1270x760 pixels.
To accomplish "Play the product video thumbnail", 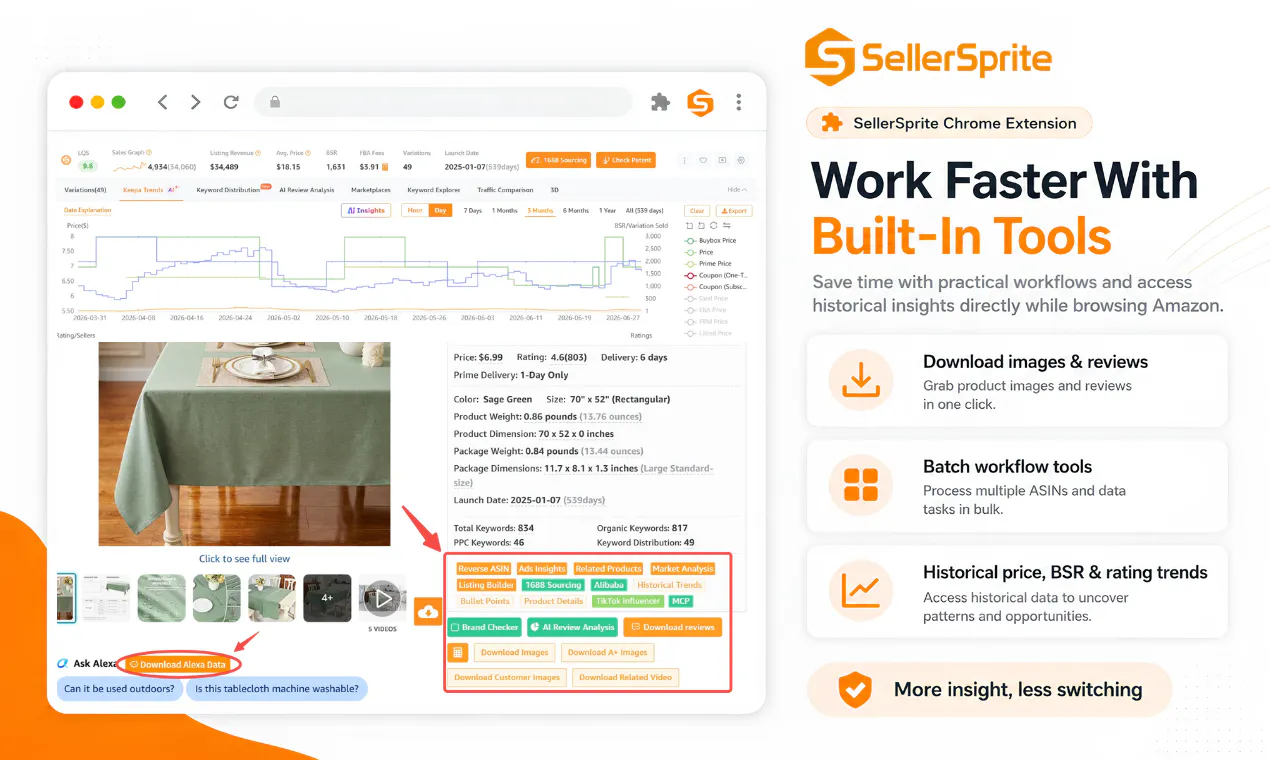I will [383, 599].
